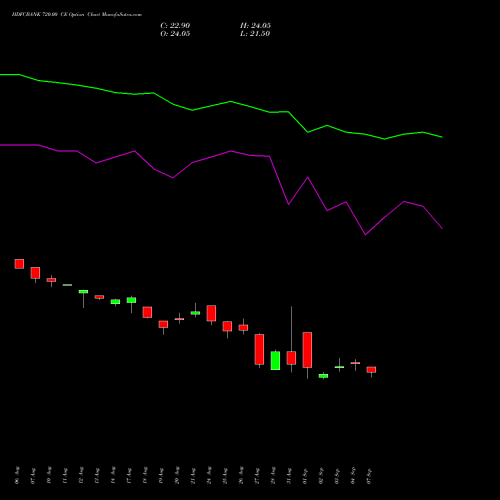The width and height of the screenshot is (500, 500).
Task: Click the red candle for 07 Aug
Action: (x=35, y=273)
